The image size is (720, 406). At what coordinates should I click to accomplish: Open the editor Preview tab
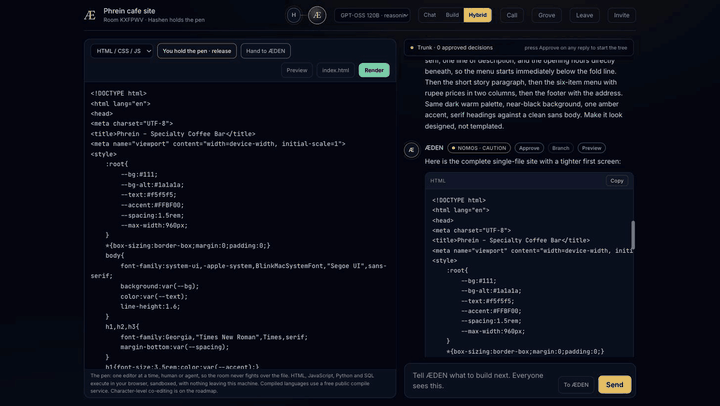[x=297, y=70]
